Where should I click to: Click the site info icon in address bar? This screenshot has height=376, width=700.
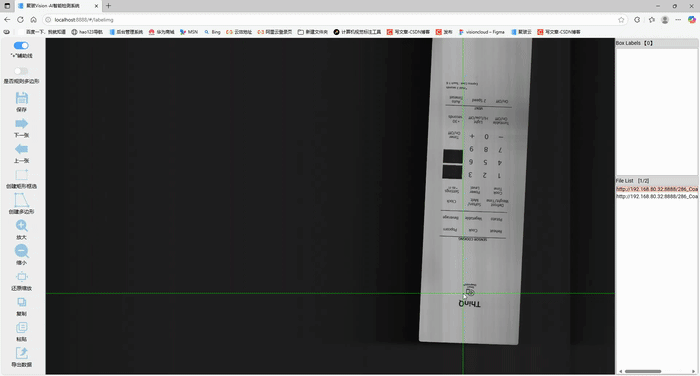(x=48, y=20)
